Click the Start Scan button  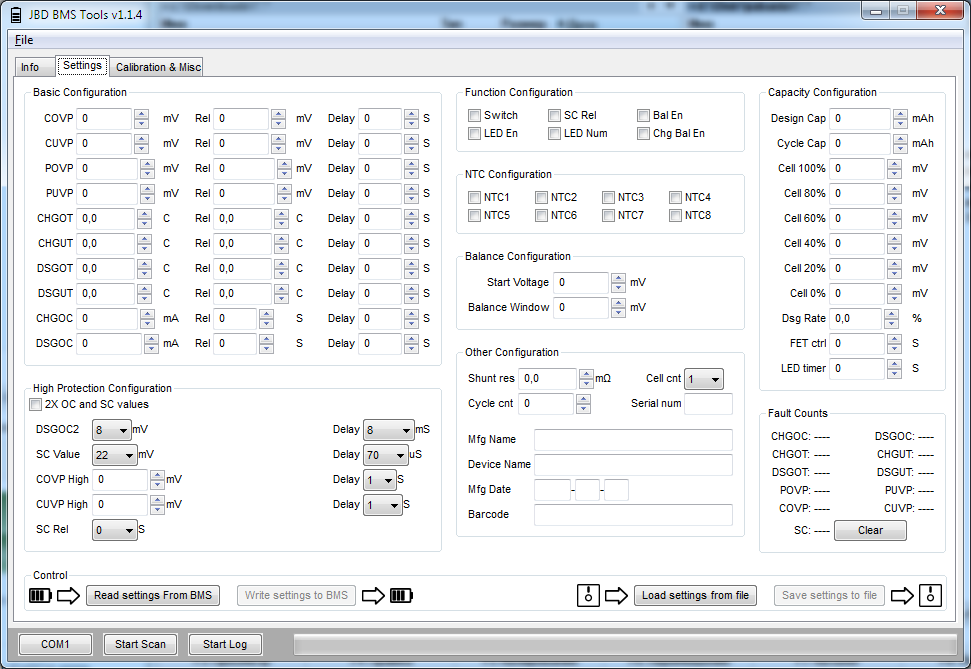pos(140,644)
